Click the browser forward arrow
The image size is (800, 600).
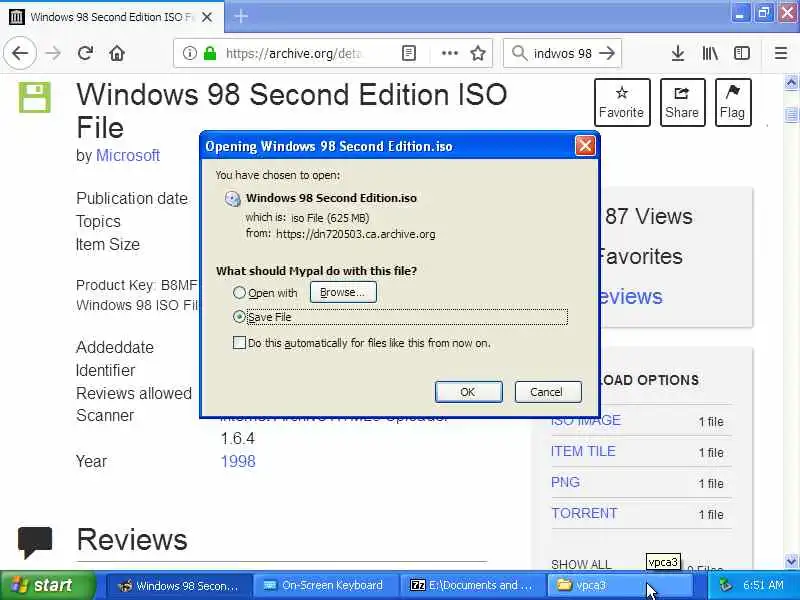pyautogui.click(x=53, y=53)
